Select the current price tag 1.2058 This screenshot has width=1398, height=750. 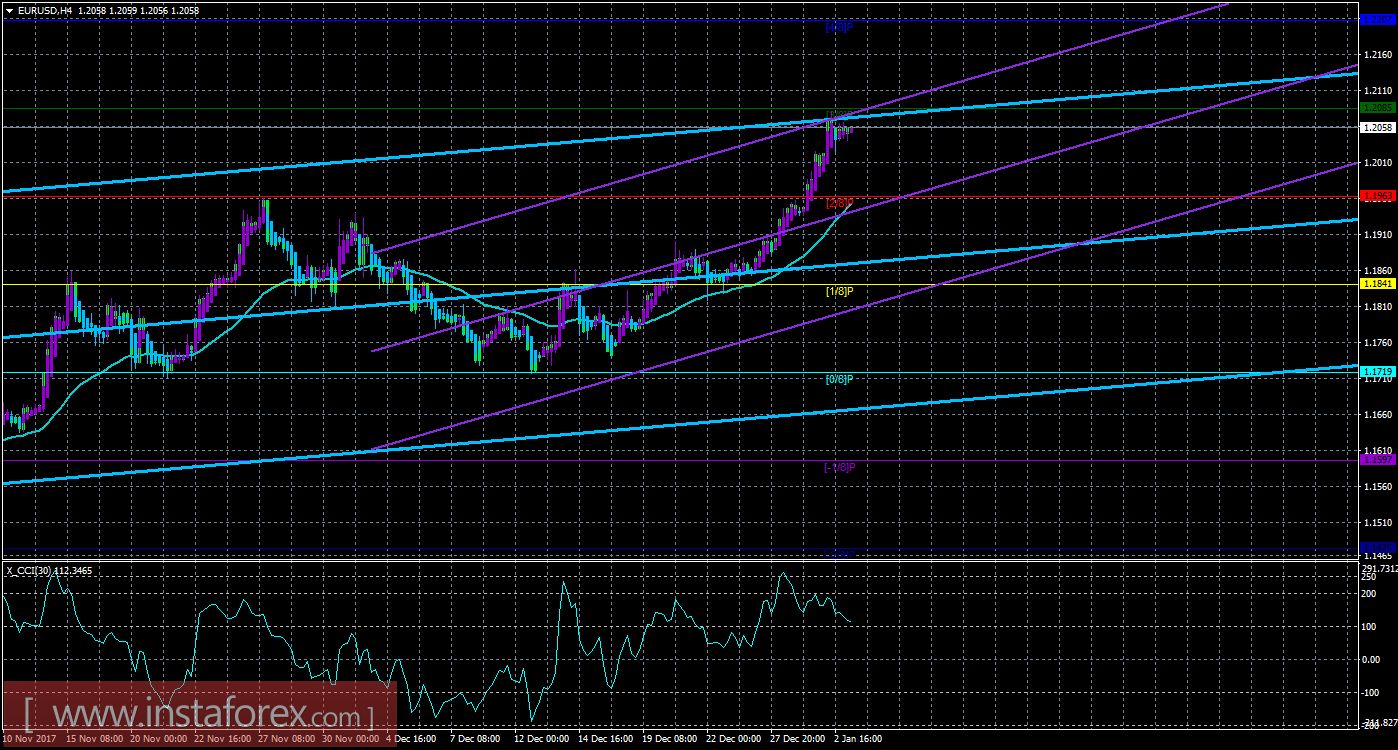click(1377, 127)
